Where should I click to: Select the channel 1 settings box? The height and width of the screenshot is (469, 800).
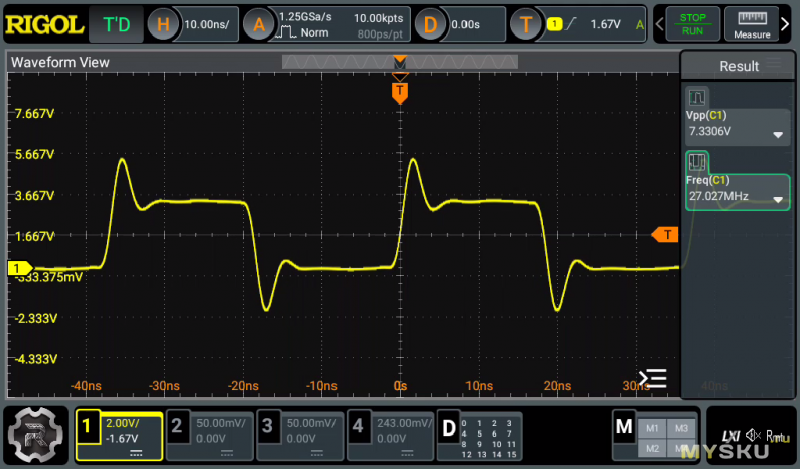(119, 435)
